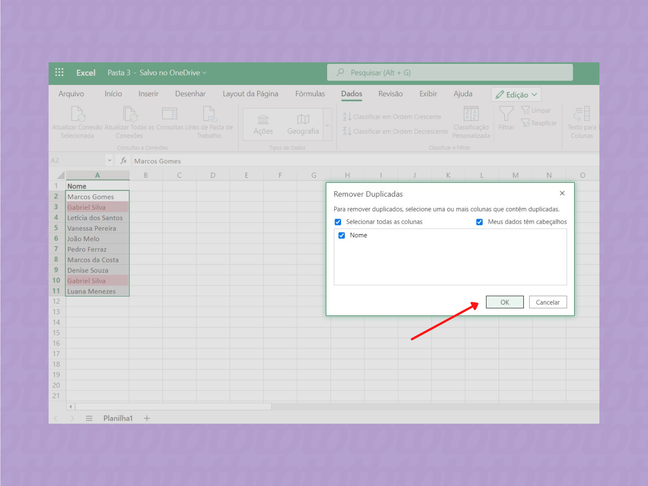This screenshot has height=486, width=648.
Task: Click the Pesquisar search box
Action: 450,72
